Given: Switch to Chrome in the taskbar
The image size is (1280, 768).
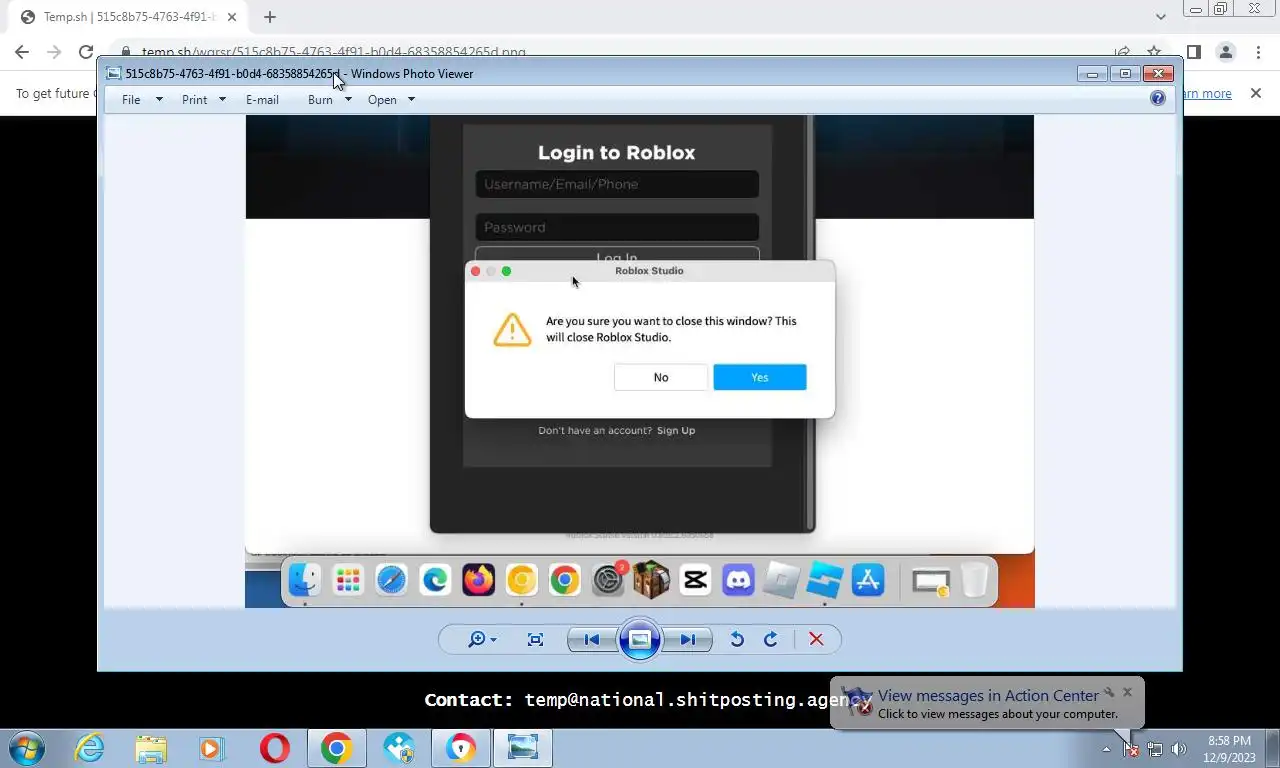Looking at the screenshot, I should [x=336, y=748].
